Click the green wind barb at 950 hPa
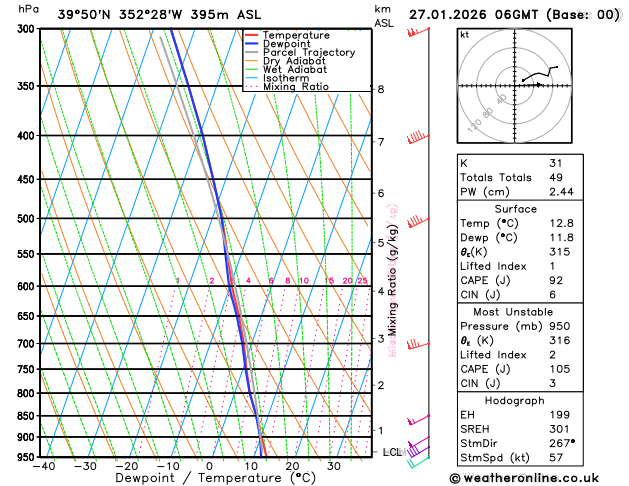Screen dimensions: 629x486 (x=418, y=462)
